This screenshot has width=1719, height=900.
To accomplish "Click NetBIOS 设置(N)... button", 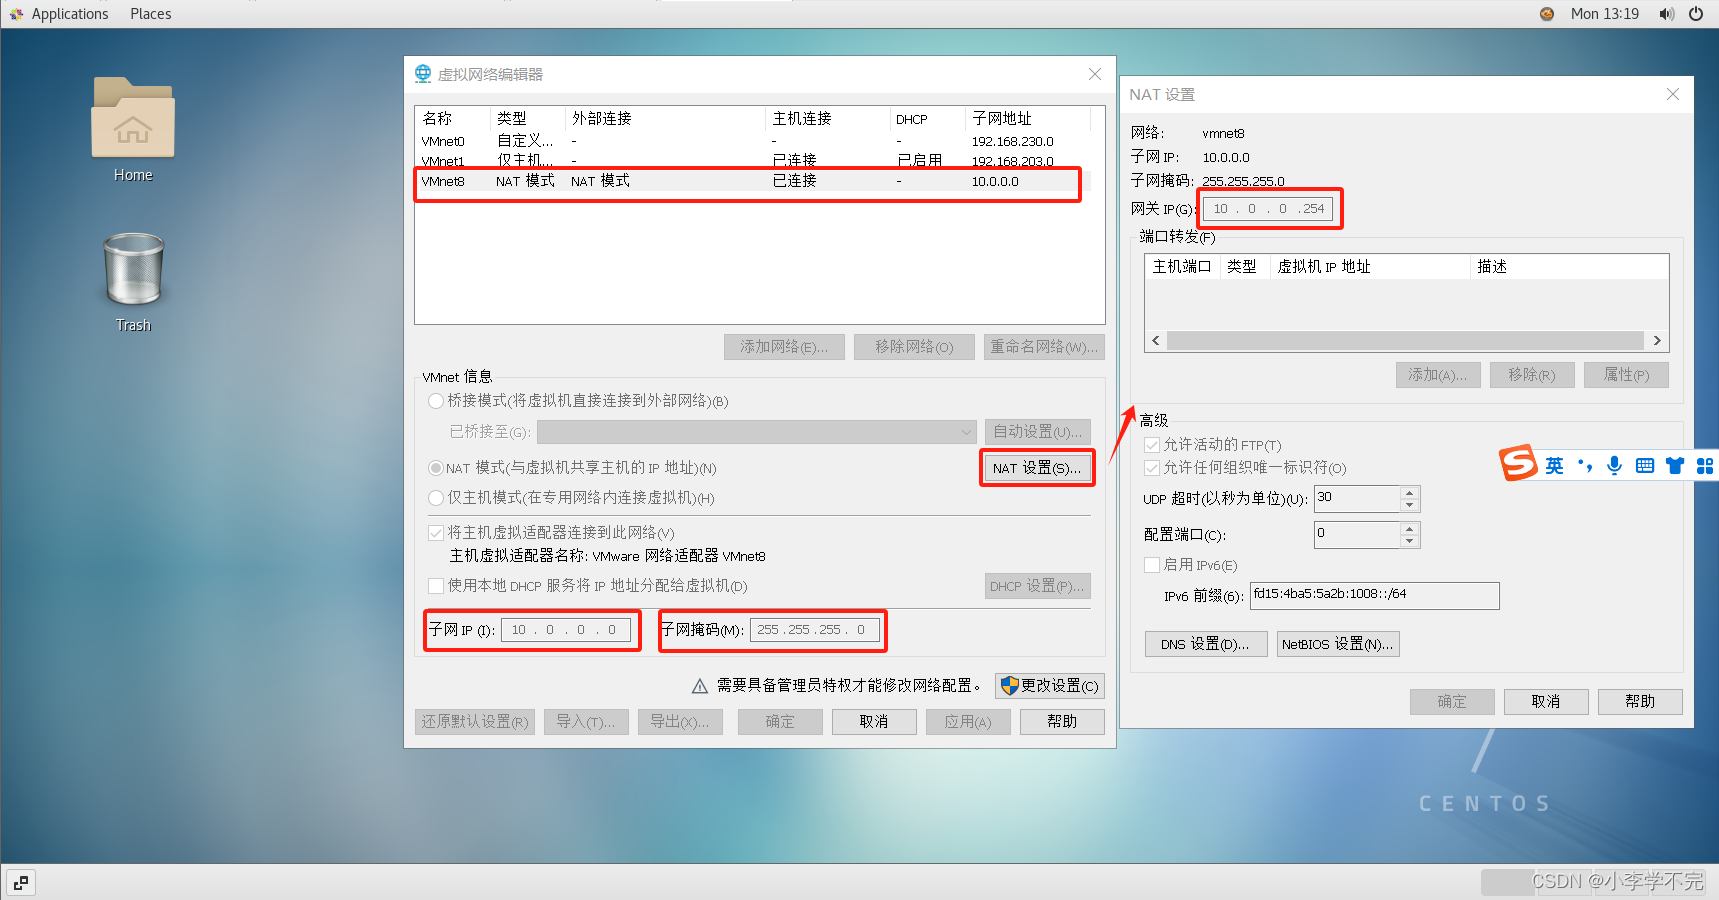I will point(1338,644).
